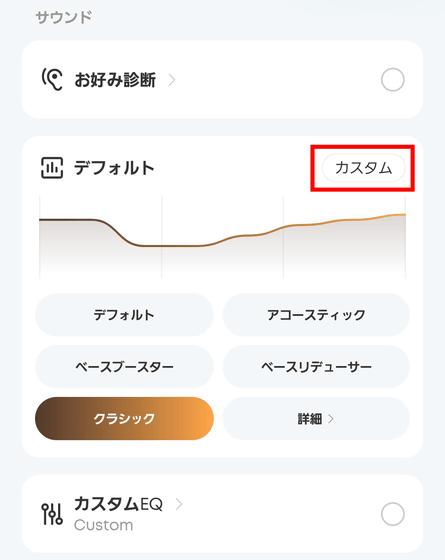
Task: Select the highlighted クラシック preset
Action: point(124,419)
